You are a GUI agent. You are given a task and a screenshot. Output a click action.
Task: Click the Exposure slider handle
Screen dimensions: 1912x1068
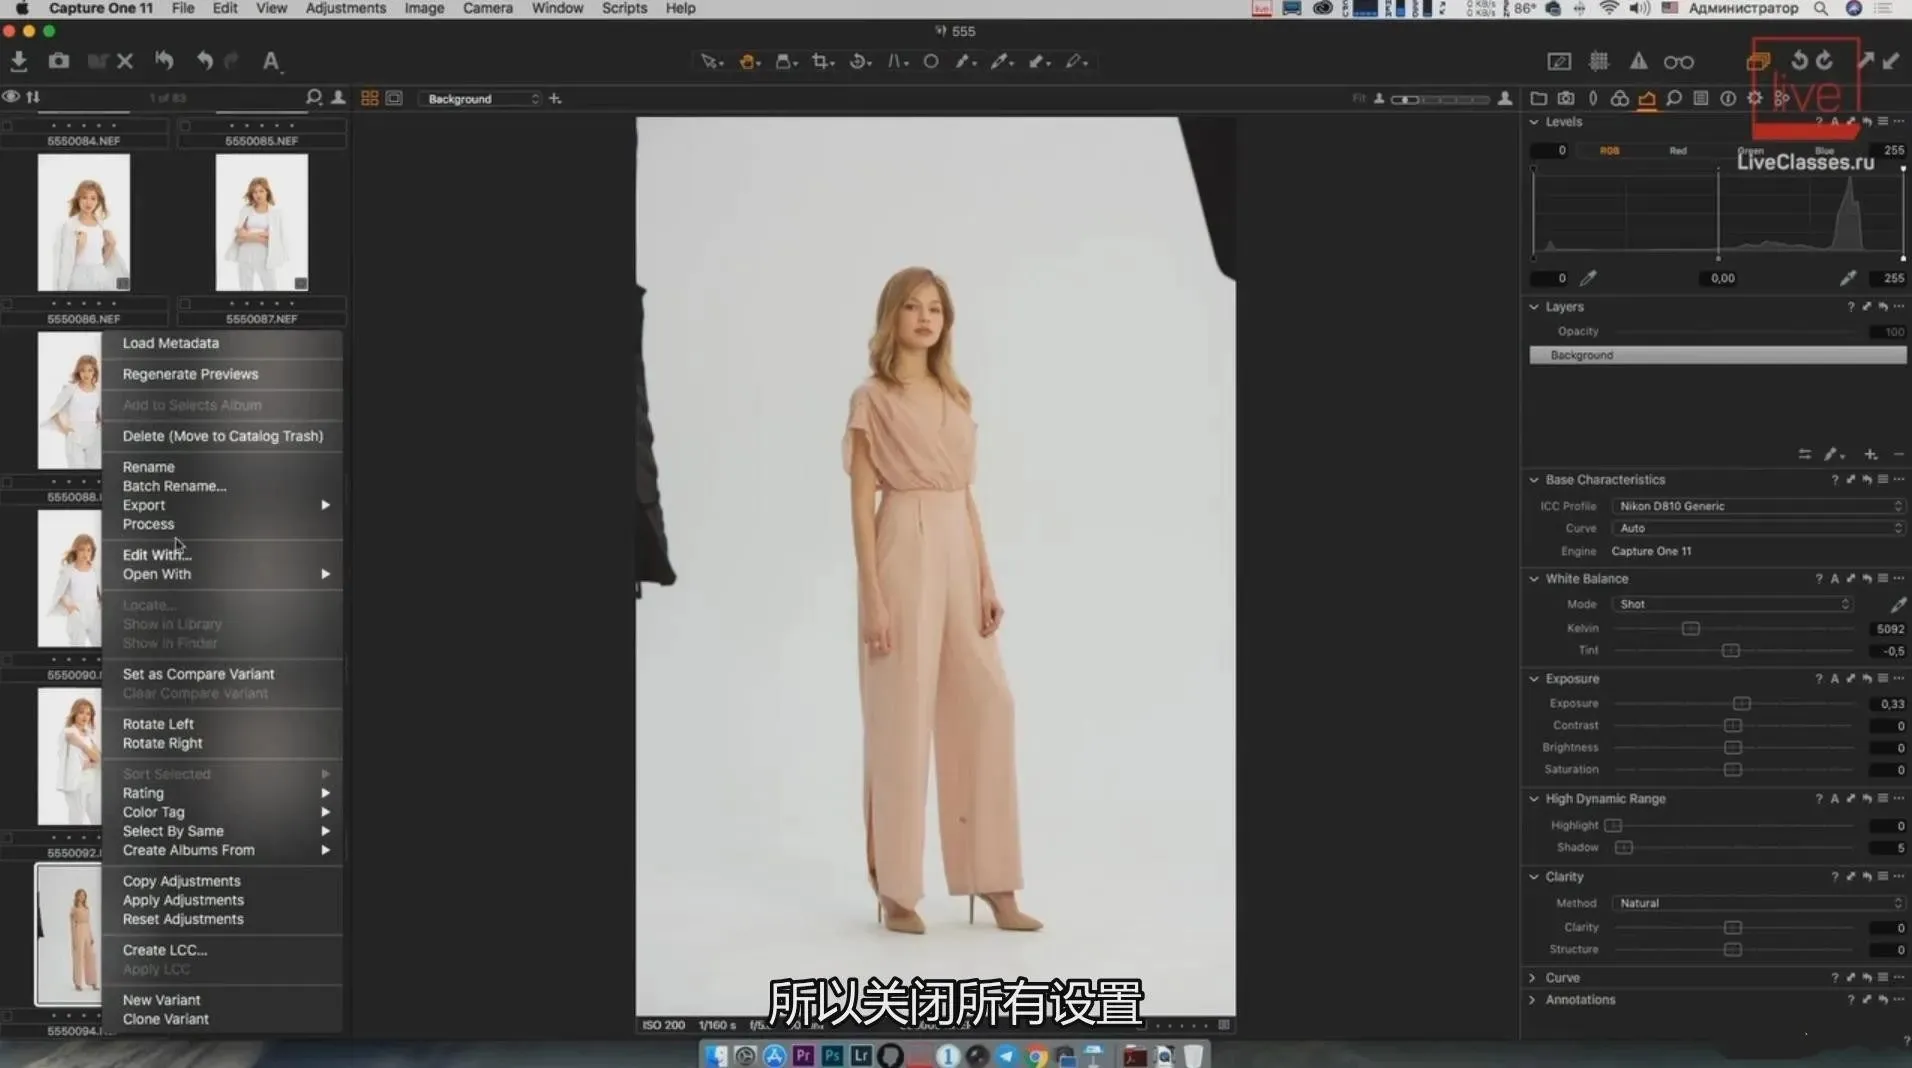click(x=1741, y=704)
